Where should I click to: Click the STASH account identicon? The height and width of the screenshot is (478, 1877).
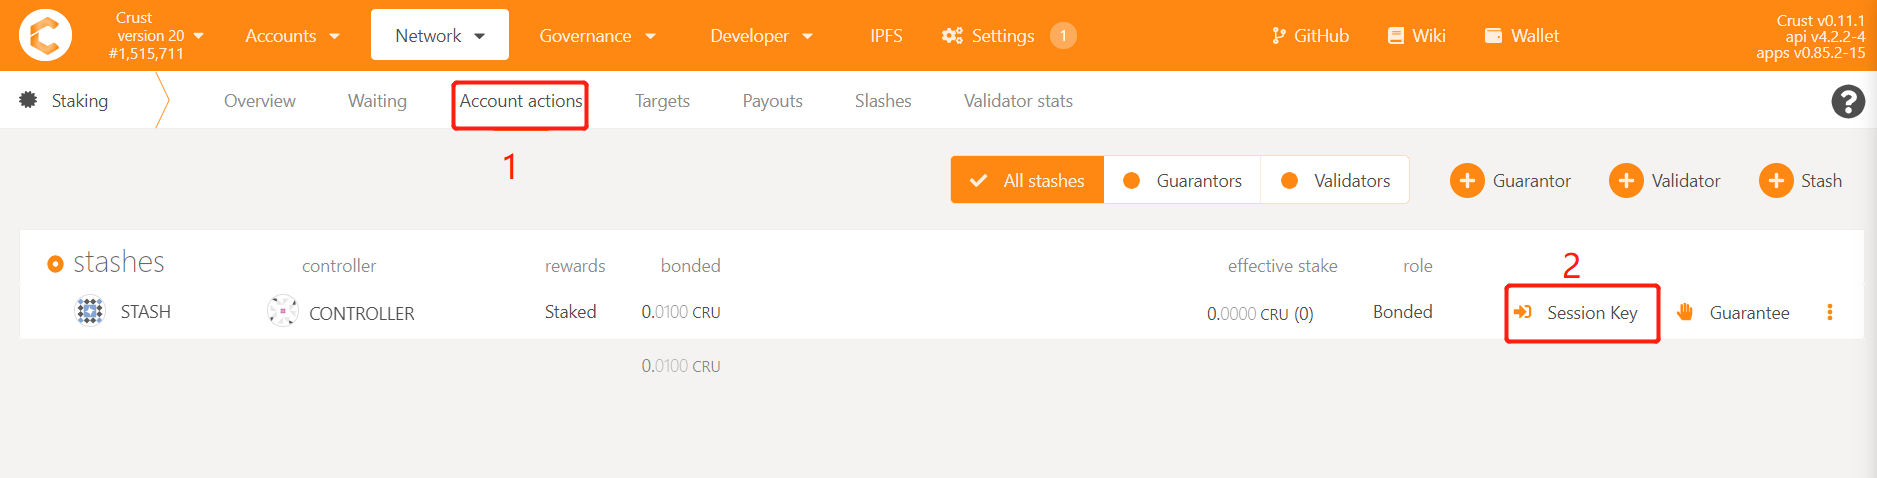coord(90,311)
